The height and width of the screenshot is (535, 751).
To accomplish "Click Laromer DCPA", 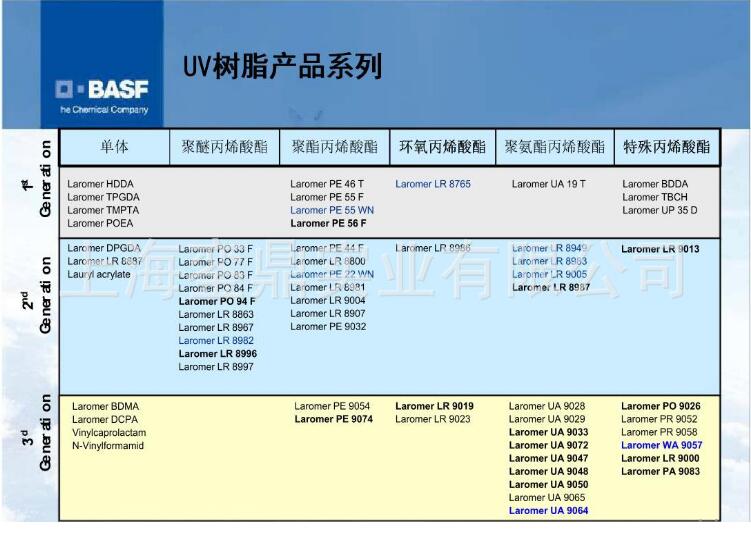I will pos(105,420).
